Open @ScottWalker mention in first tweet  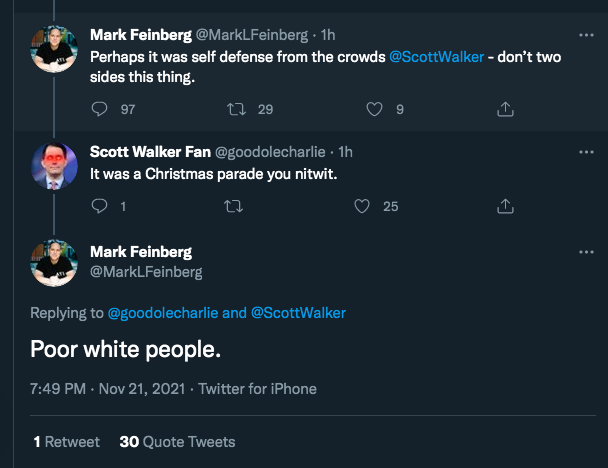(432, 56)
